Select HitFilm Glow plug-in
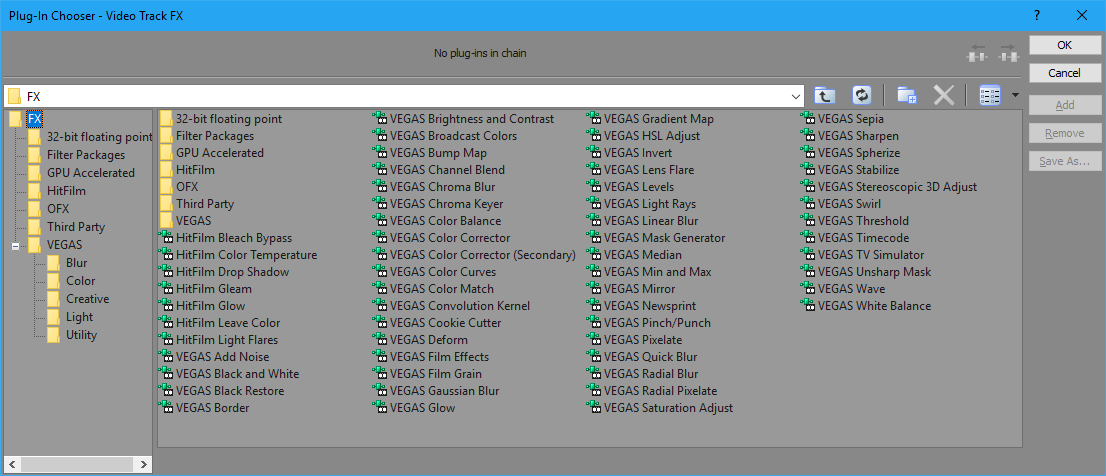Image resolution: width=1106 pixels, height=476 pixels. click(202, 305)
